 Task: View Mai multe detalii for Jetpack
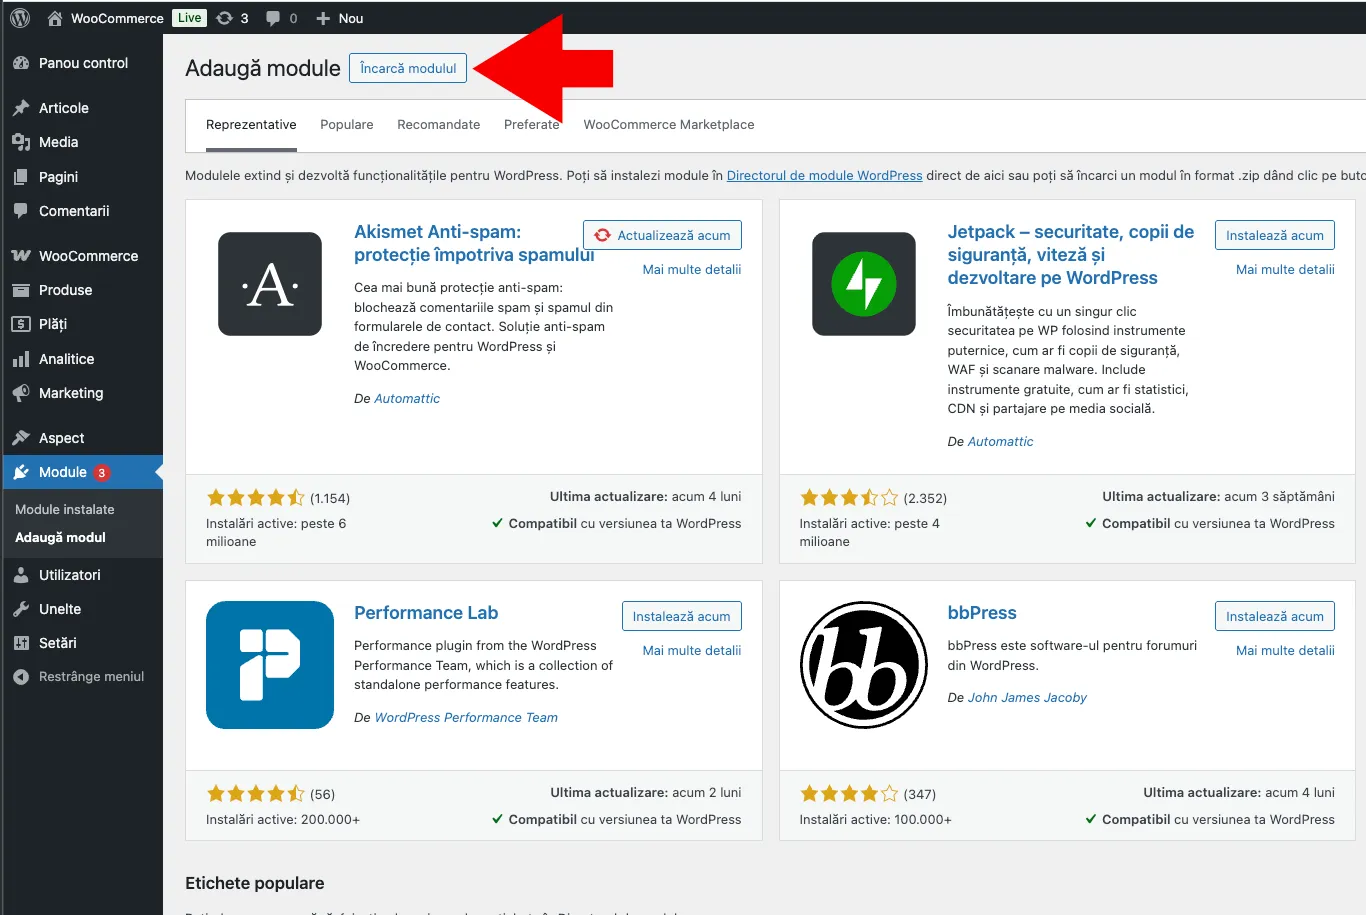click(1285, 269)
